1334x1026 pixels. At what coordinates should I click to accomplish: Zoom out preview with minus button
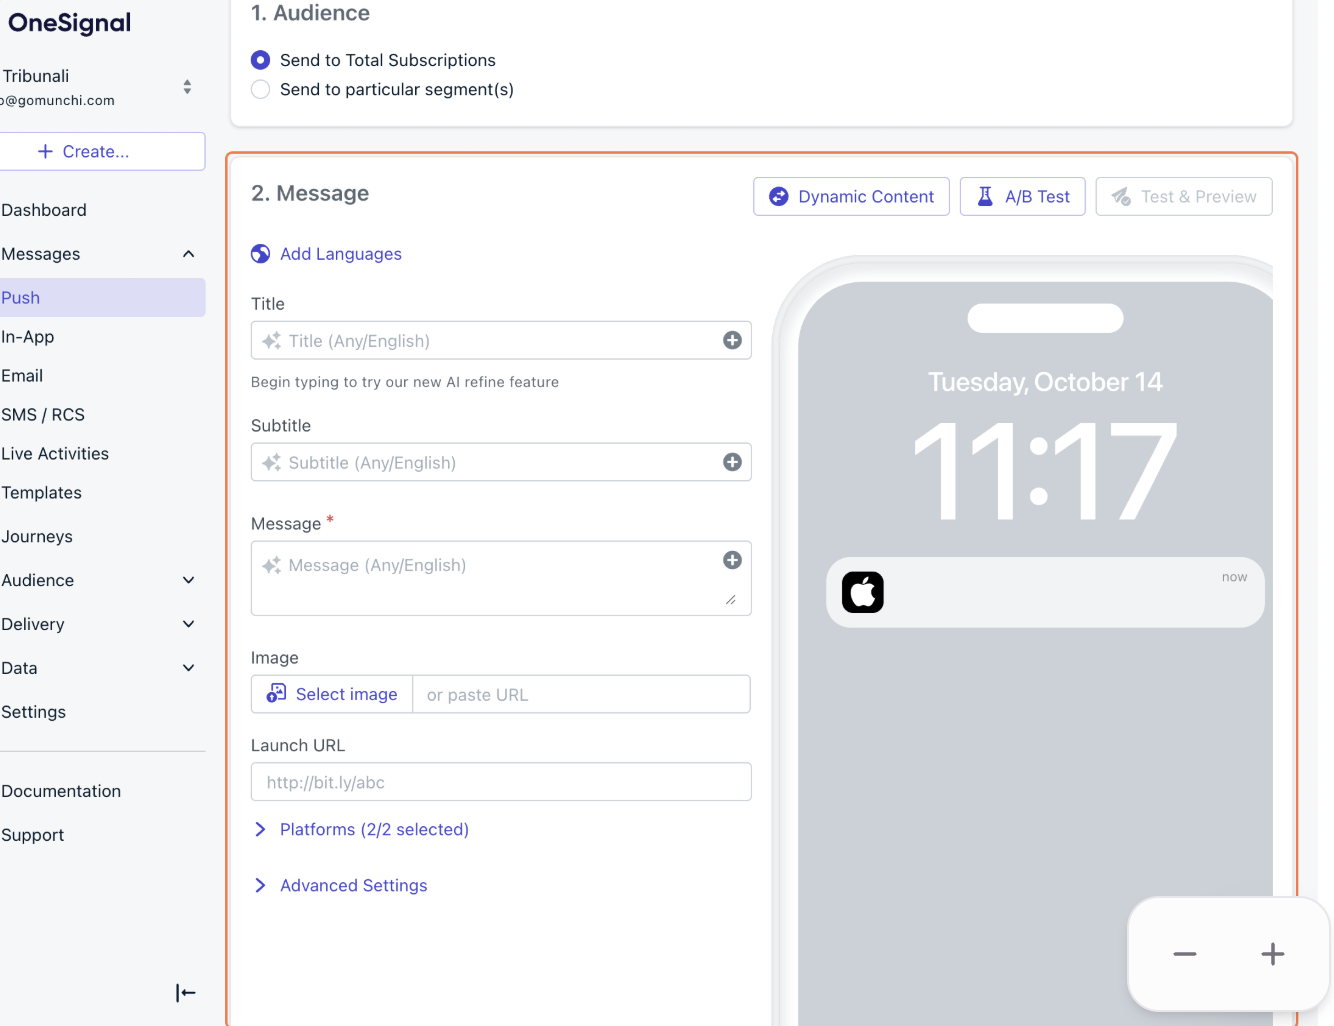pyautogui.click(x=1185, y=954)
